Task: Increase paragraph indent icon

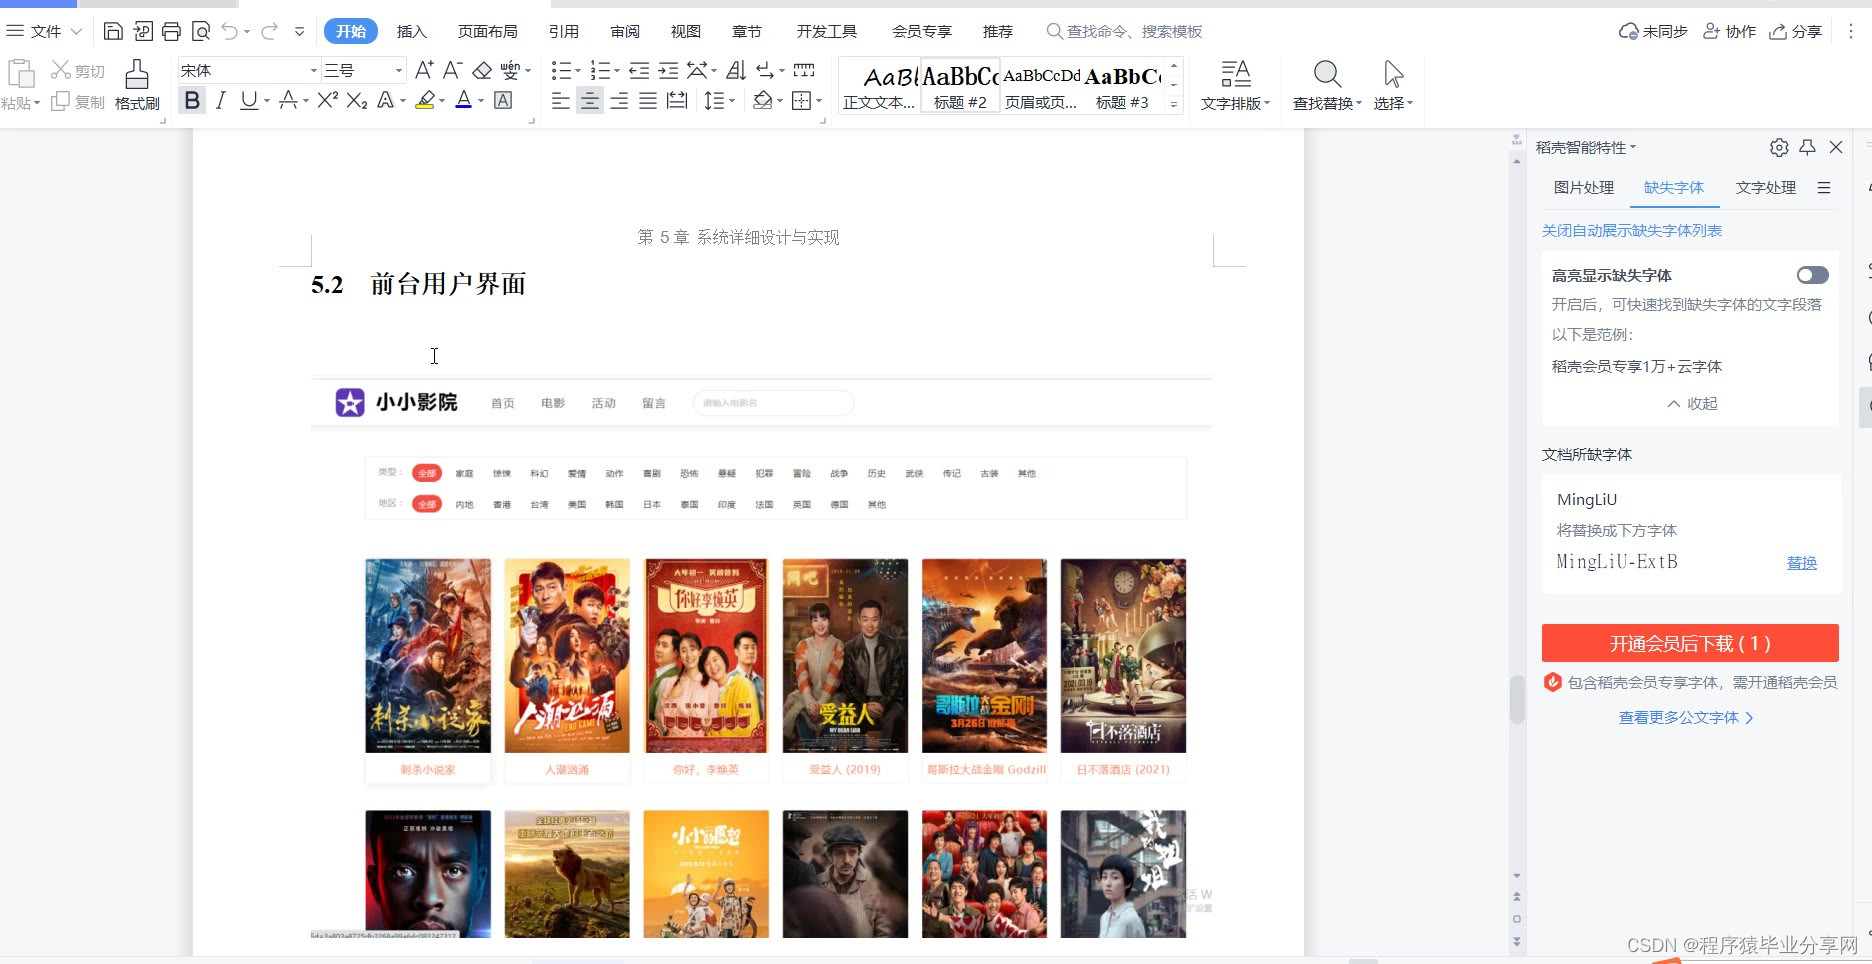Action: (x=668, y=70)
